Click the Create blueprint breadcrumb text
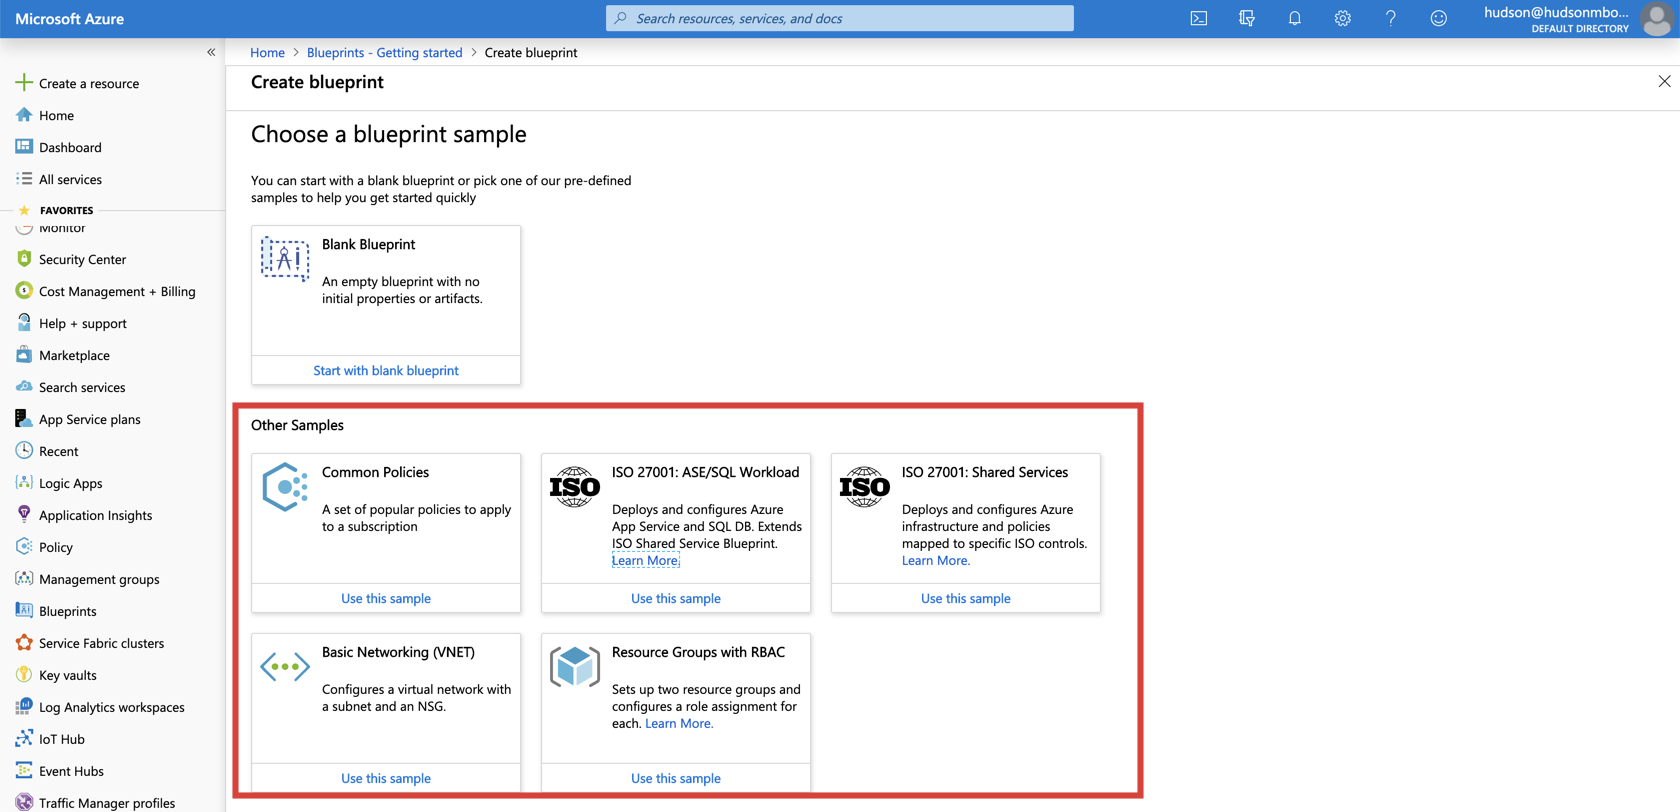This screenshot has width=1680, height=812. tap(531, 52)
